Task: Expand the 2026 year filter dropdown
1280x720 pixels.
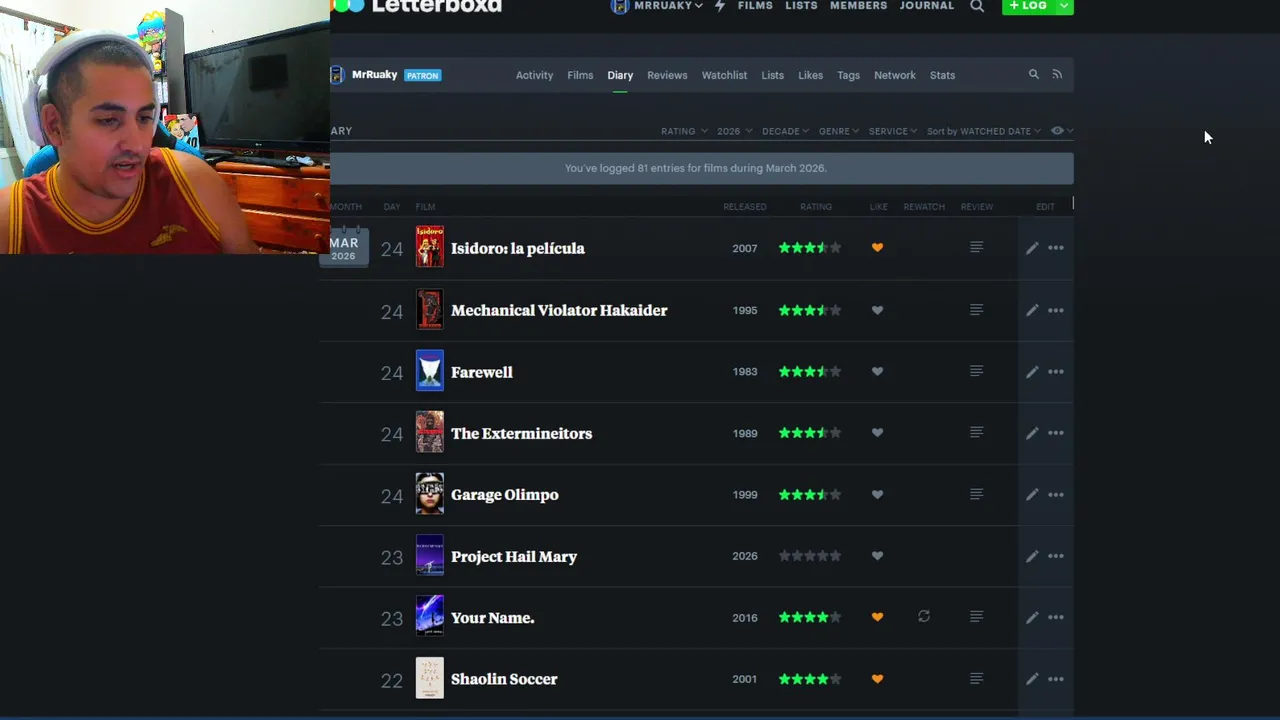Action: 734,131
